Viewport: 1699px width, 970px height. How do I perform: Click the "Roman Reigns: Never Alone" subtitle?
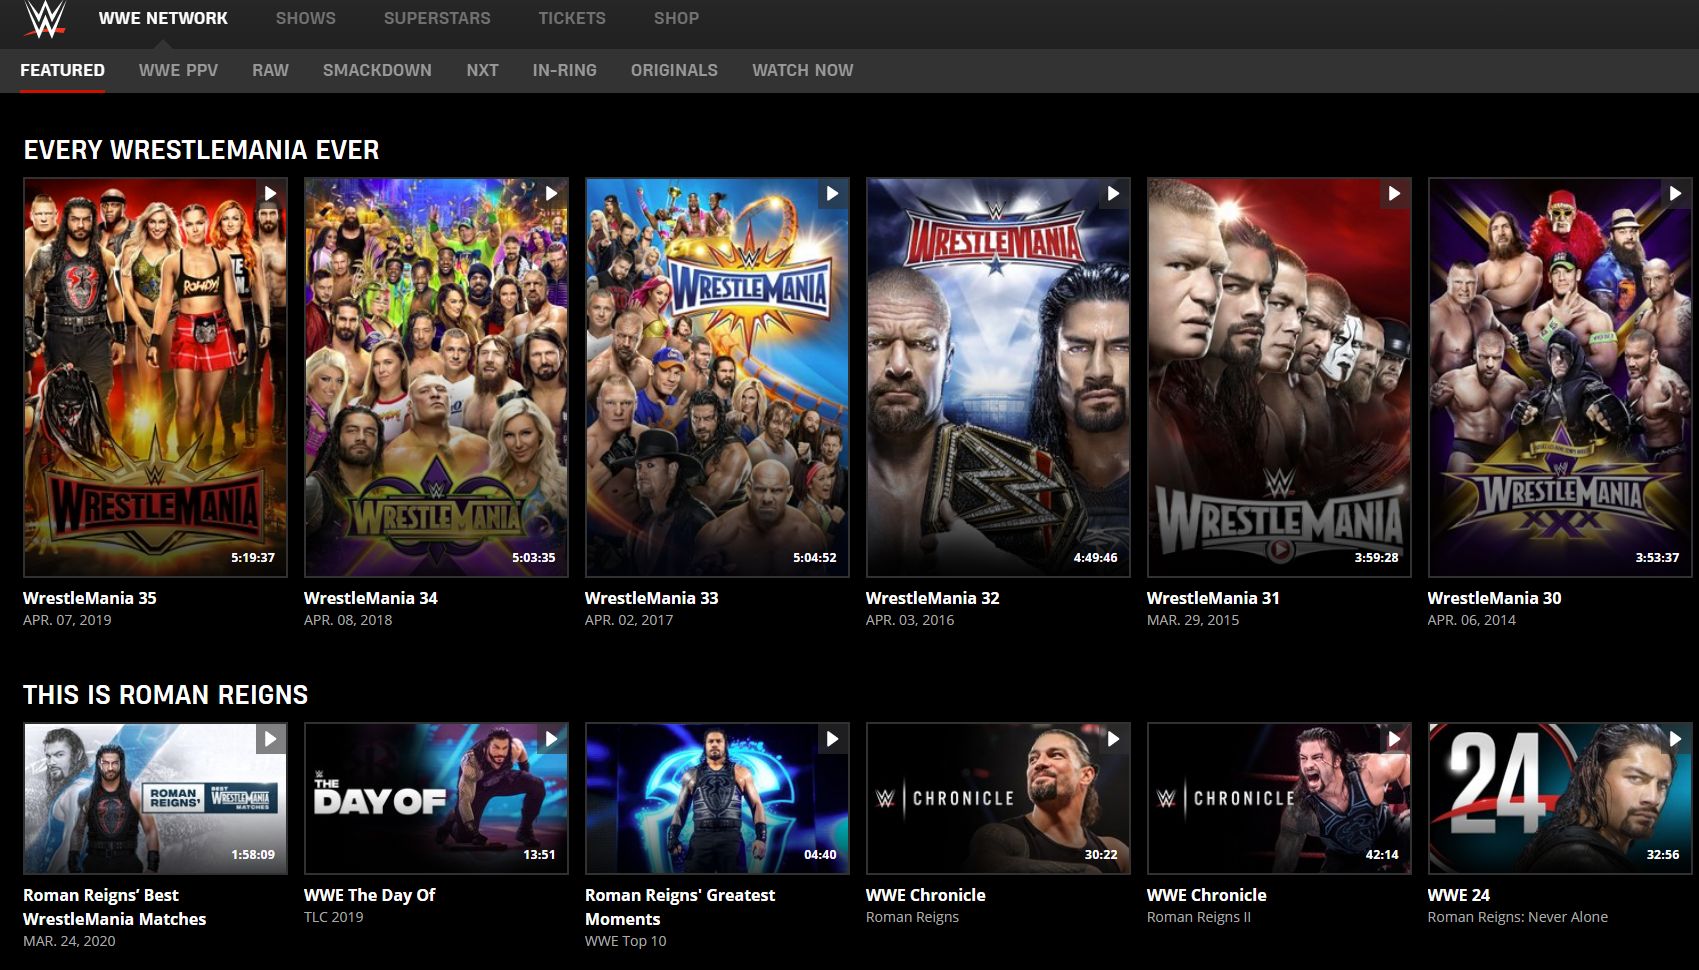(x=1518, y=917)
